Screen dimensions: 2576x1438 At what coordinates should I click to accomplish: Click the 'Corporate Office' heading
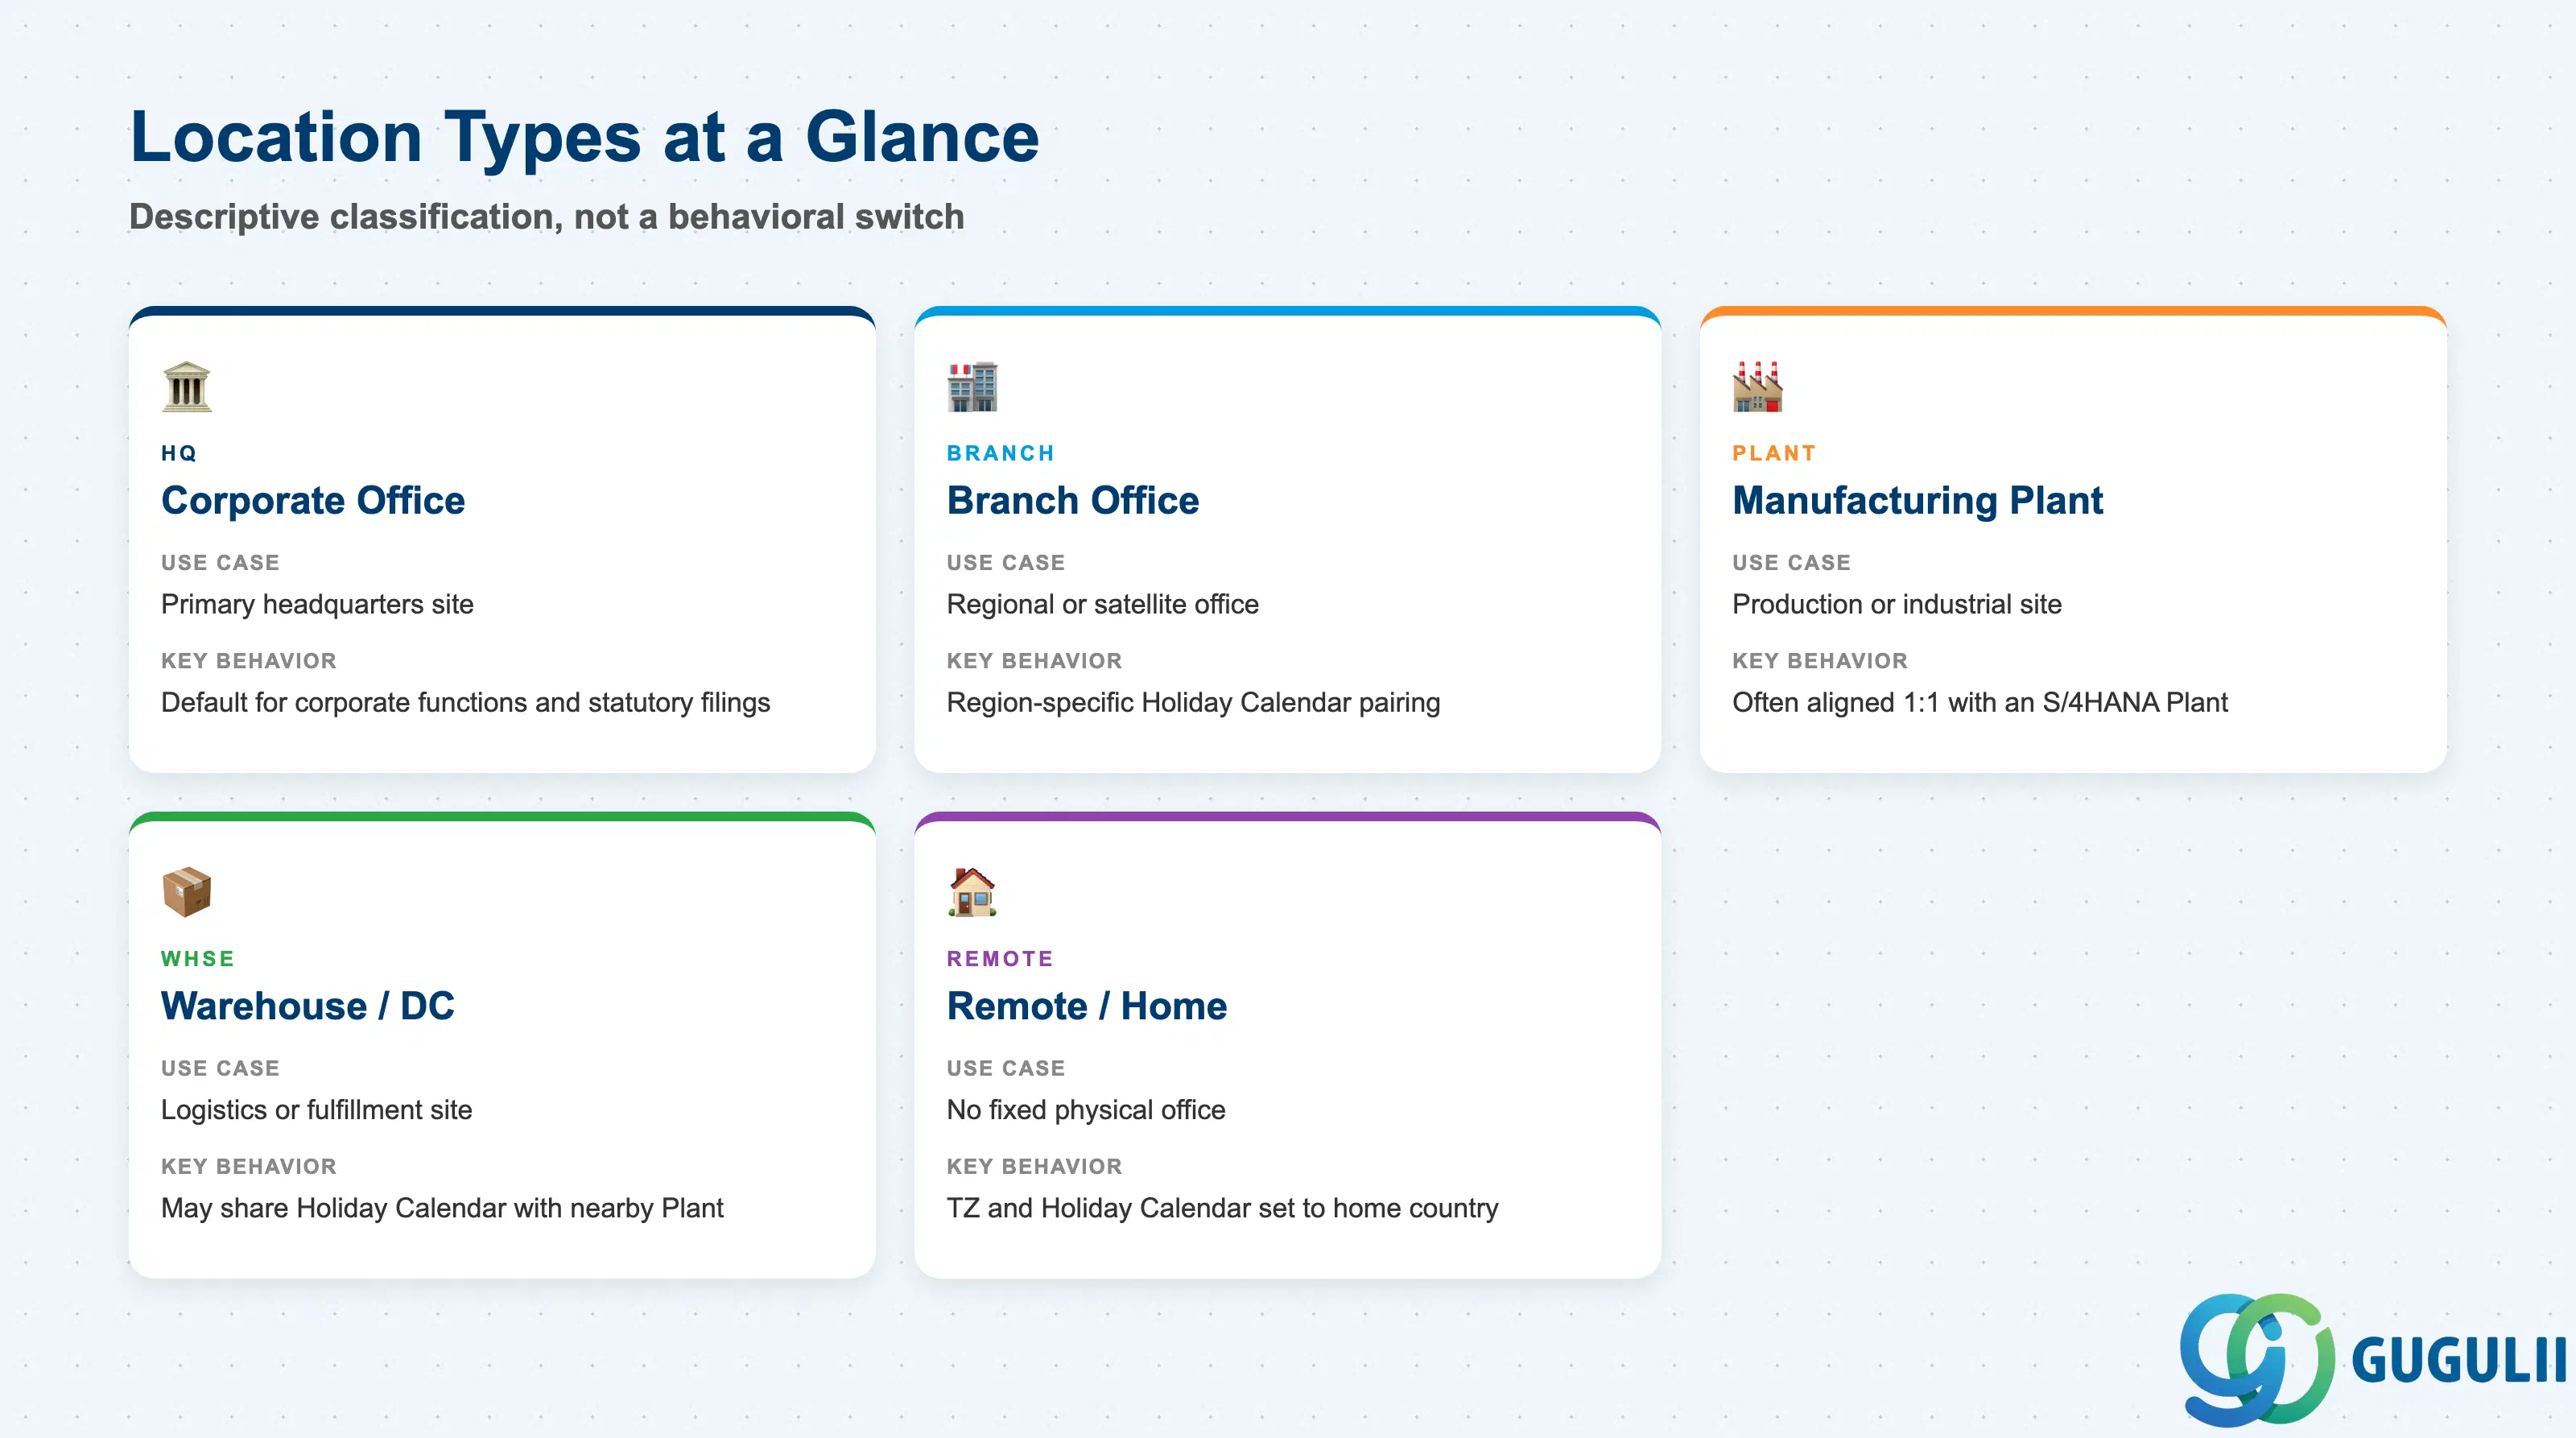pos(313,500)
